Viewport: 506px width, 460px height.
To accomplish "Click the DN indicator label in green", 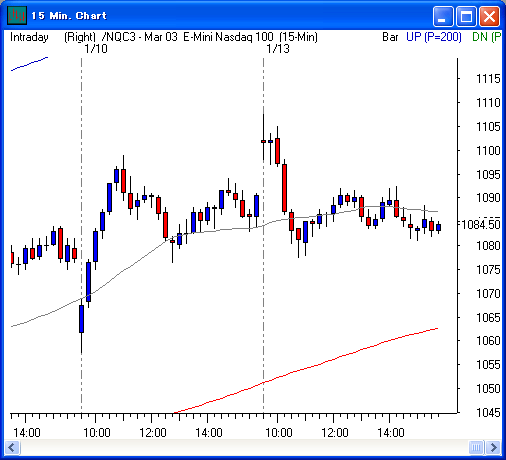I will point(487,37).
